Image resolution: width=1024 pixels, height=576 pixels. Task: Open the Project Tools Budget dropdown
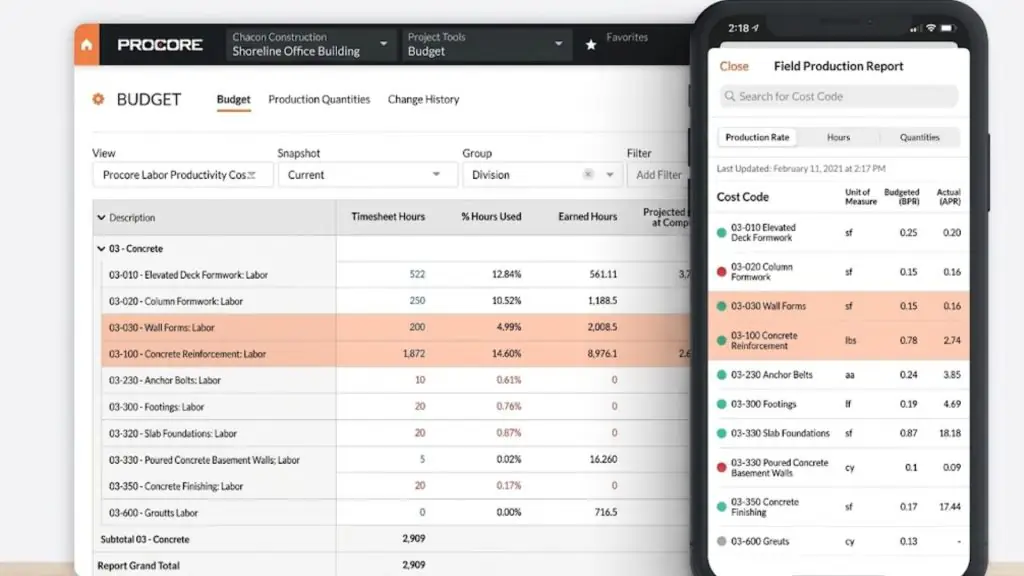486,44
